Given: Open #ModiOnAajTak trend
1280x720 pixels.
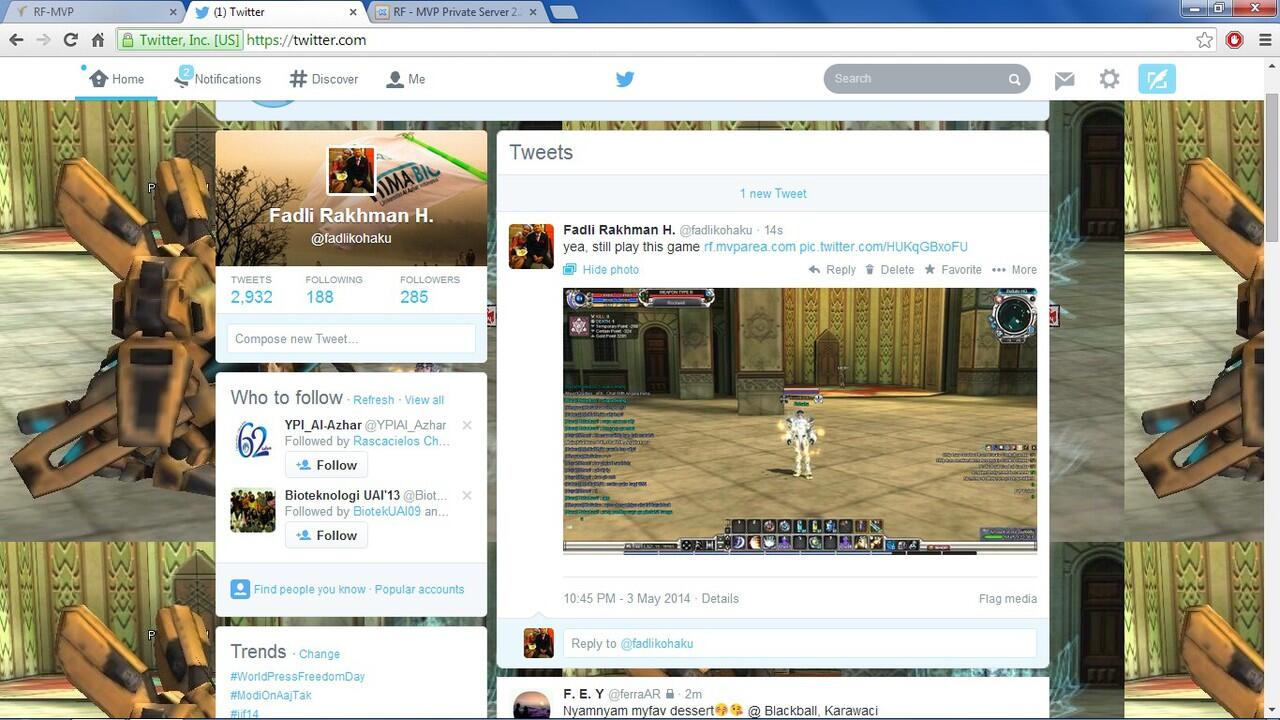Looking at the screenshot, I should [x=270, y=696].
